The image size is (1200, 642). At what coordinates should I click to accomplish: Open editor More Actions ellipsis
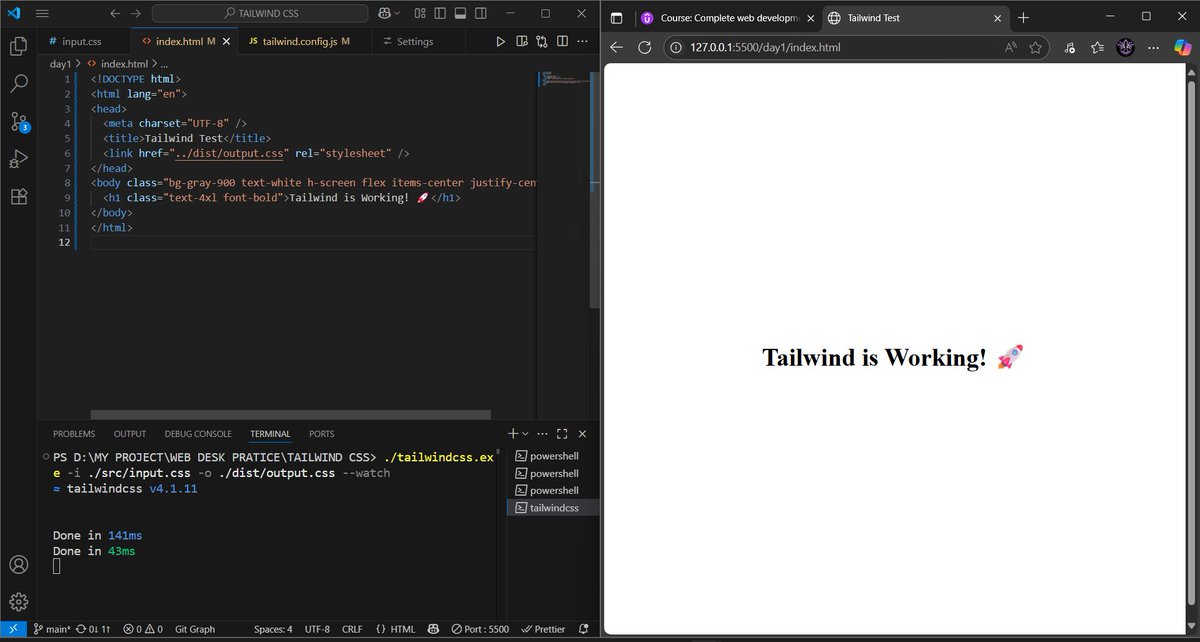click(x=583, y=42)
